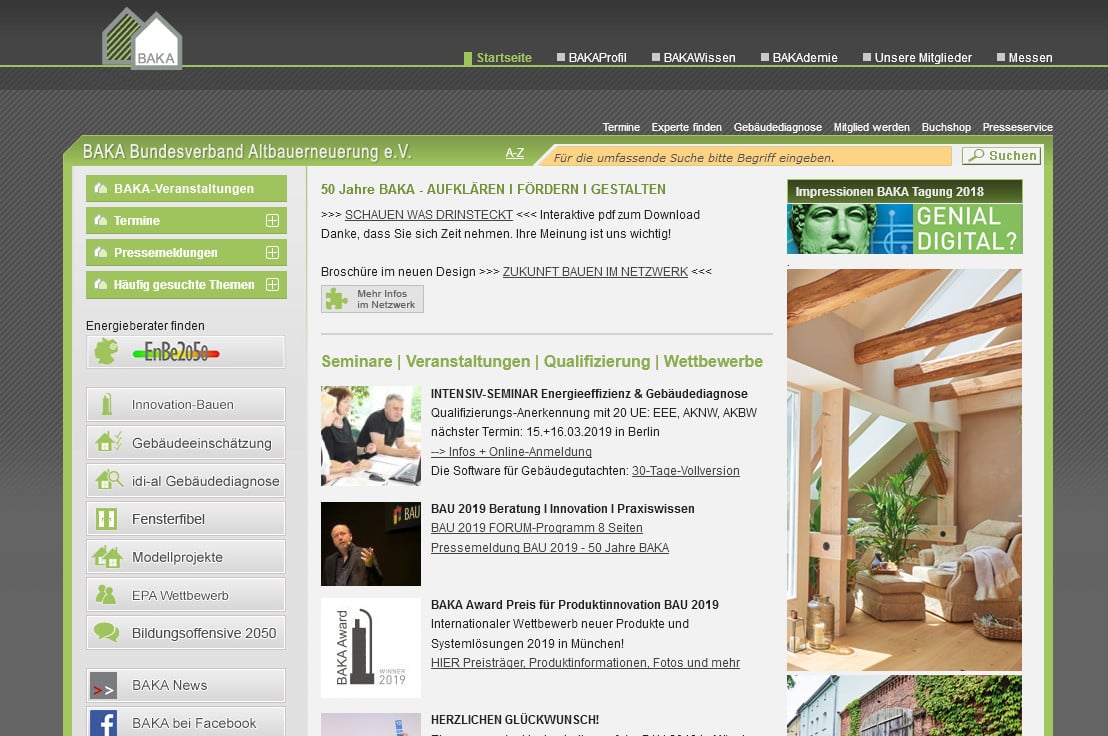
Task: Open the Experte finden link
Action: (686, 127)
